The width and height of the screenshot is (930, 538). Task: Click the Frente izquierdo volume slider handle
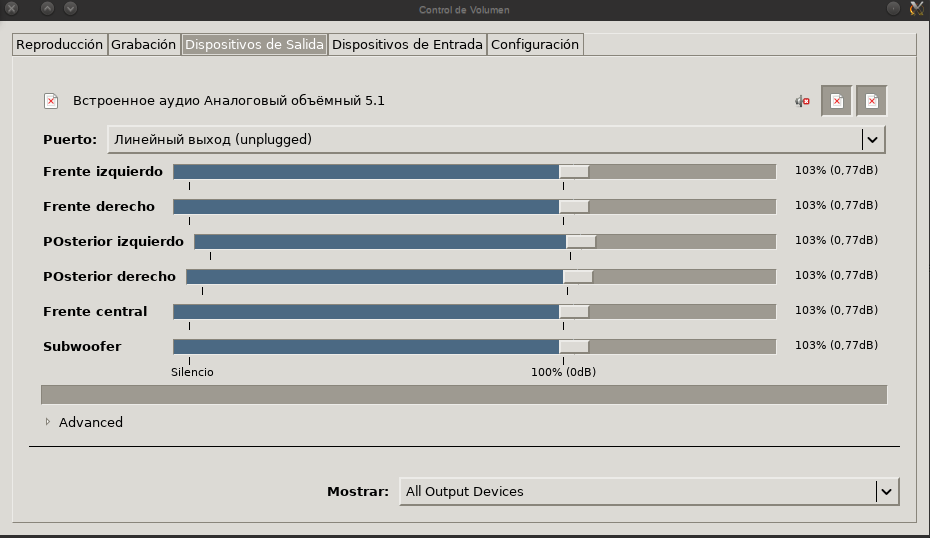(x=574, y=172)
